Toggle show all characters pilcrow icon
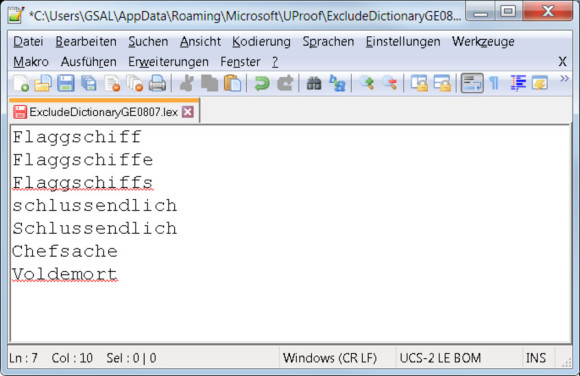This screenshot has height=376, width=580. pyautogui.click(x=494, y=83)
